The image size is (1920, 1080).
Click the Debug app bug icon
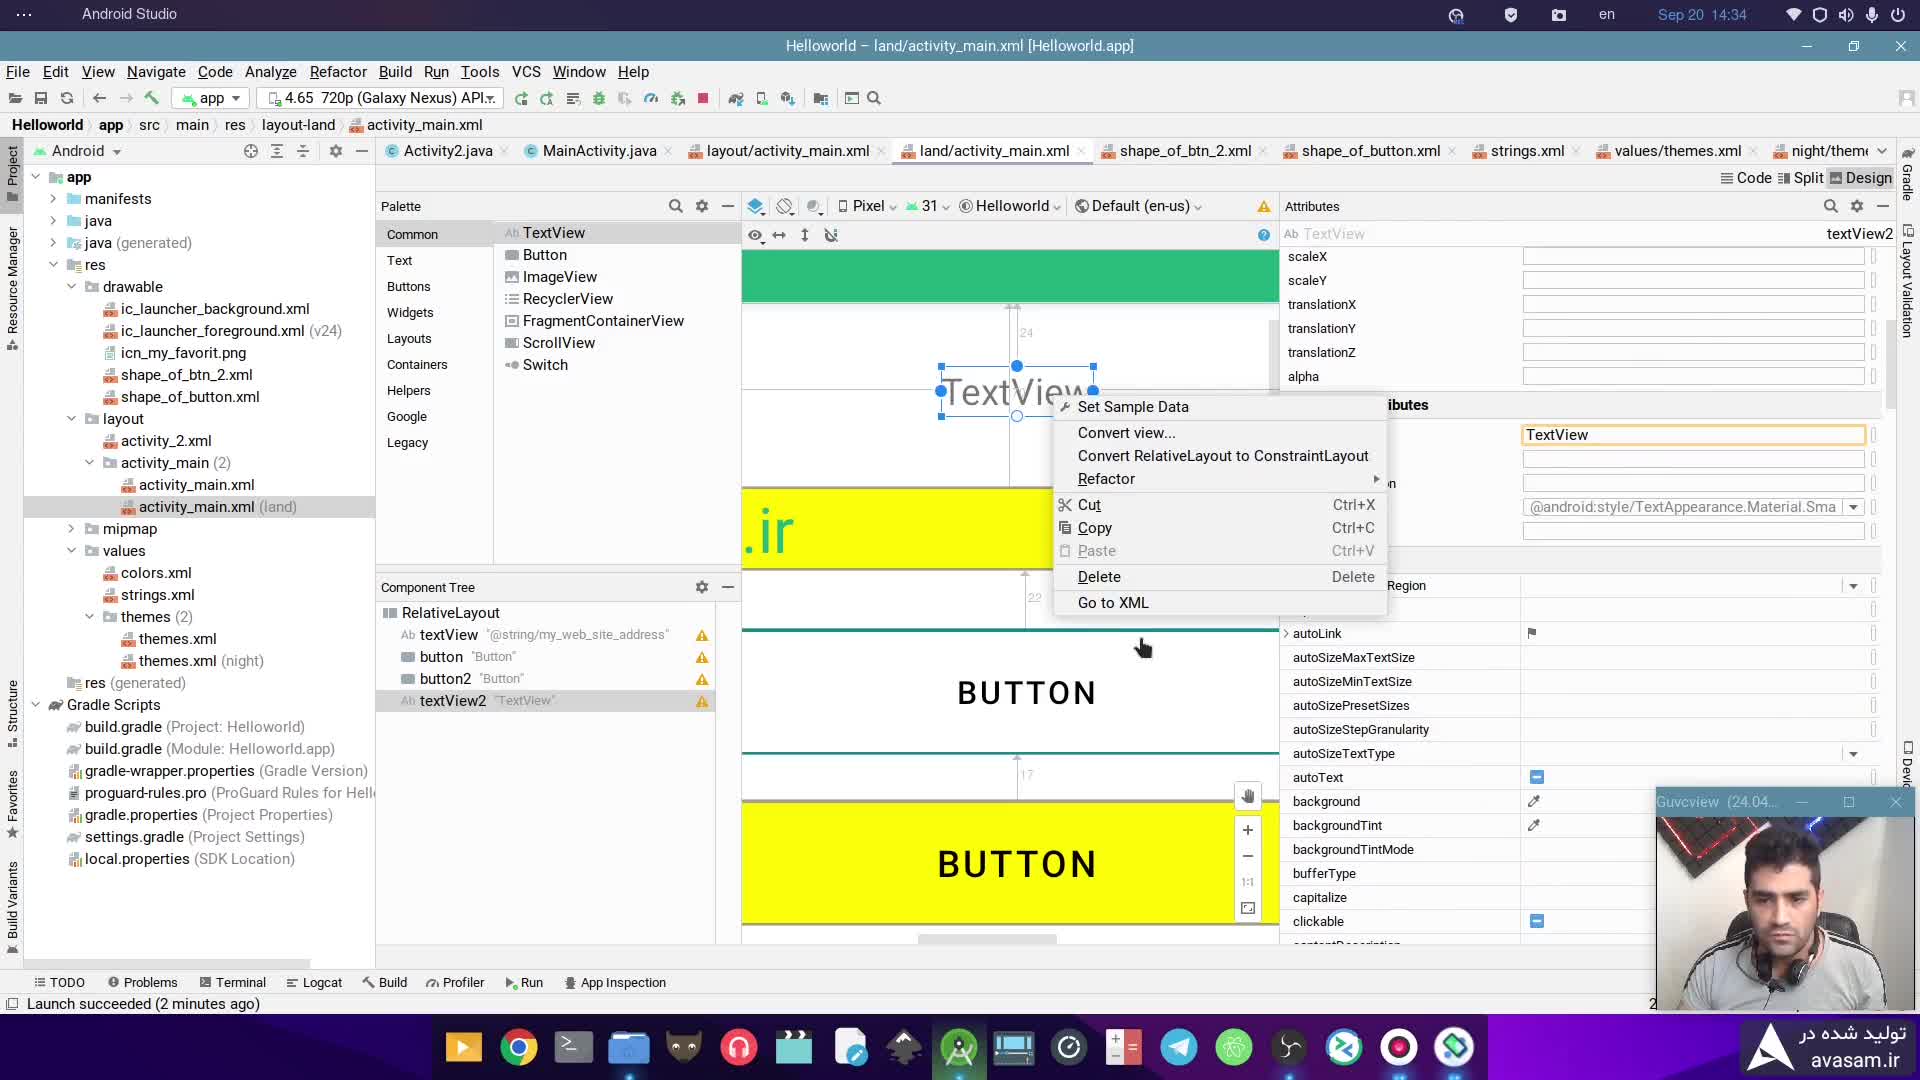599,98
